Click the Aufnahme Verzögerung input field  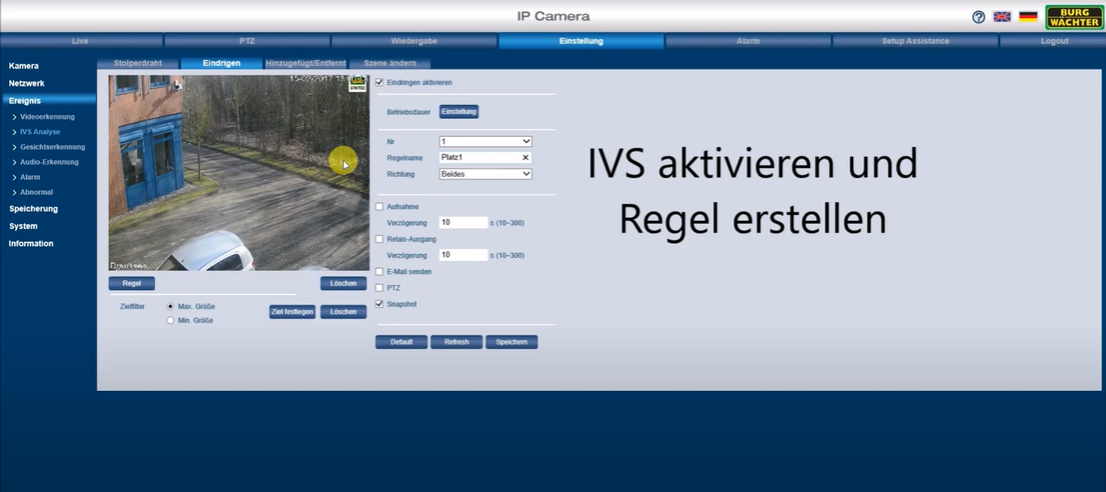pyautogui.click(x=463, y=222)
